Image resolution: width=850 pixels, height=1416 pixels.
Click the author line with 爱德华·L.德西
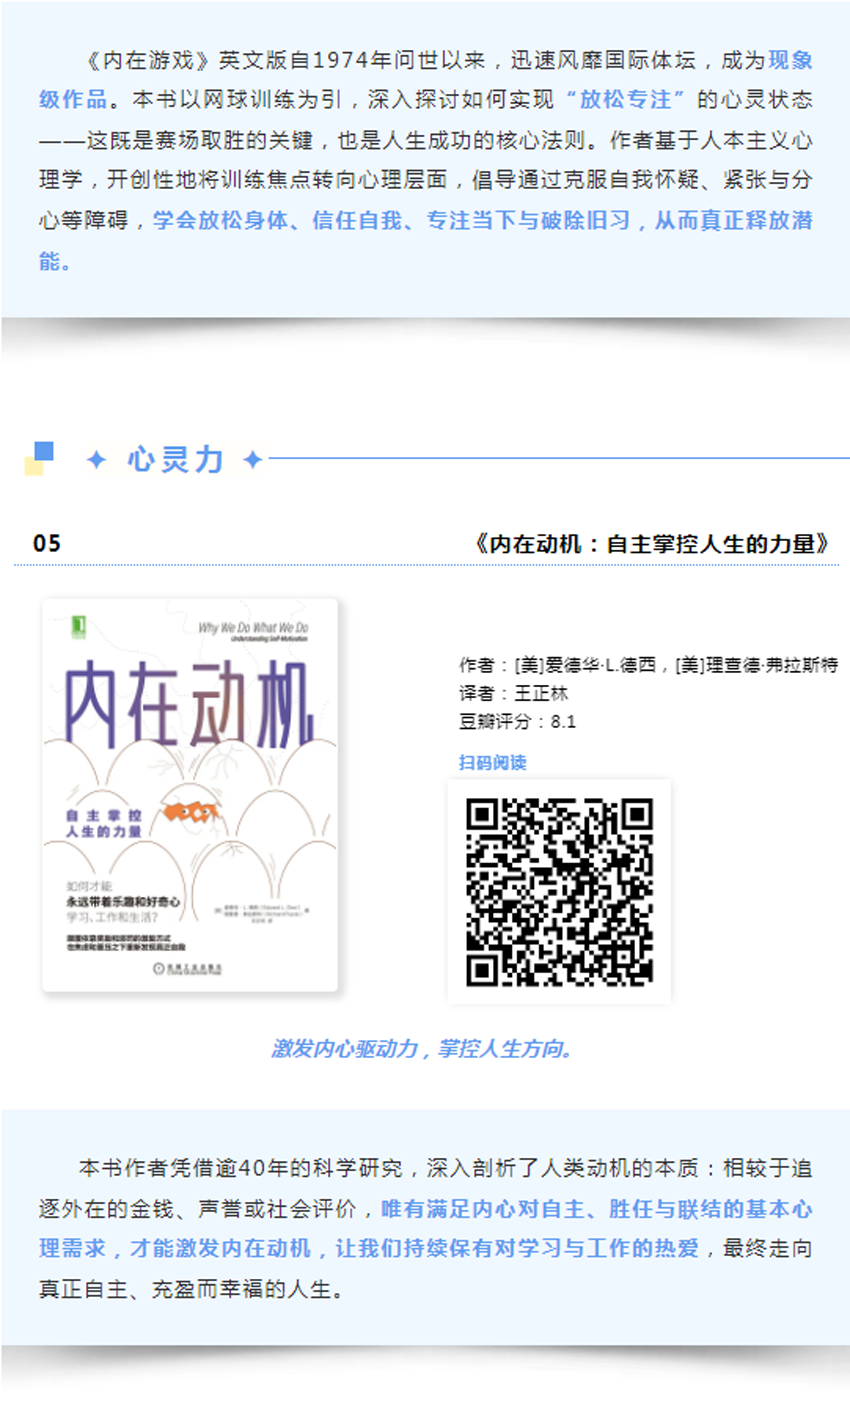click(647, 665)
